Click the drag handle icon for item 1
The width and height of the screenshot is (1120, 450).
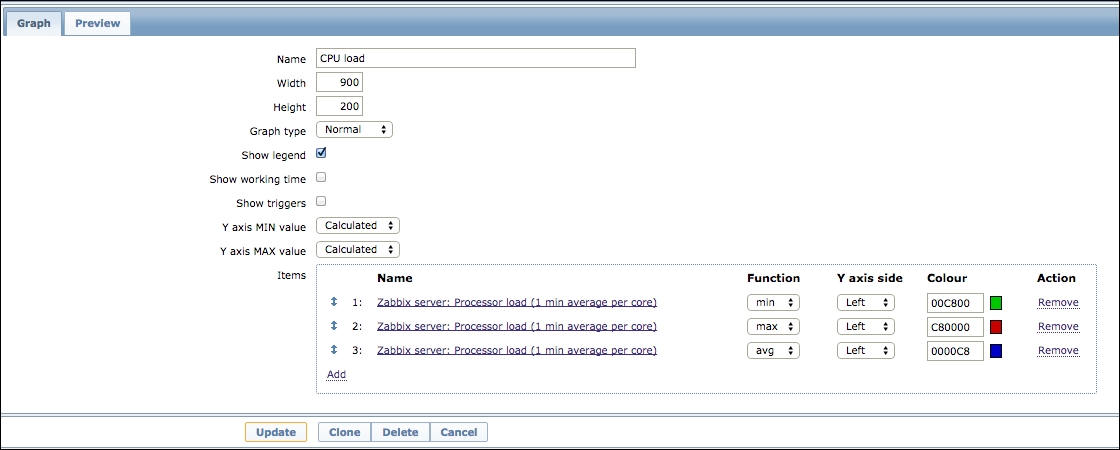(334, 302)
